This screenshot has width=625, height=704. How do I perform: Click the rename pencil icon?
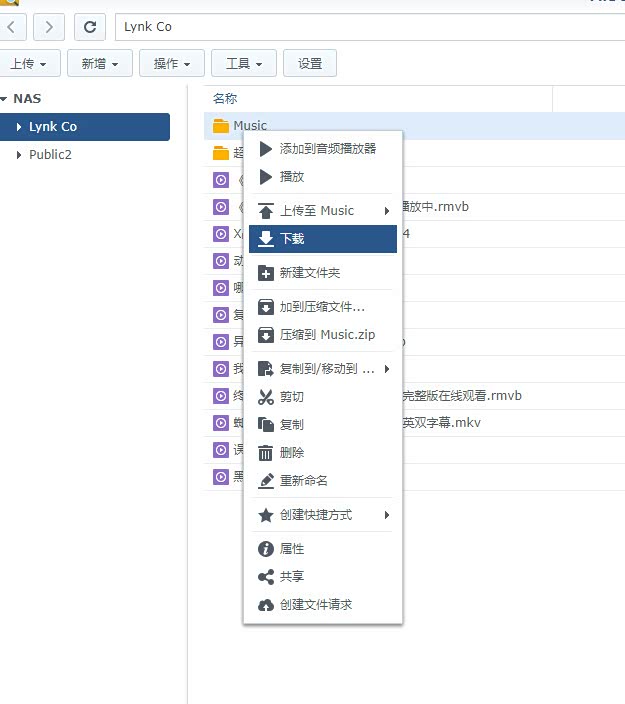coord(266,481)
